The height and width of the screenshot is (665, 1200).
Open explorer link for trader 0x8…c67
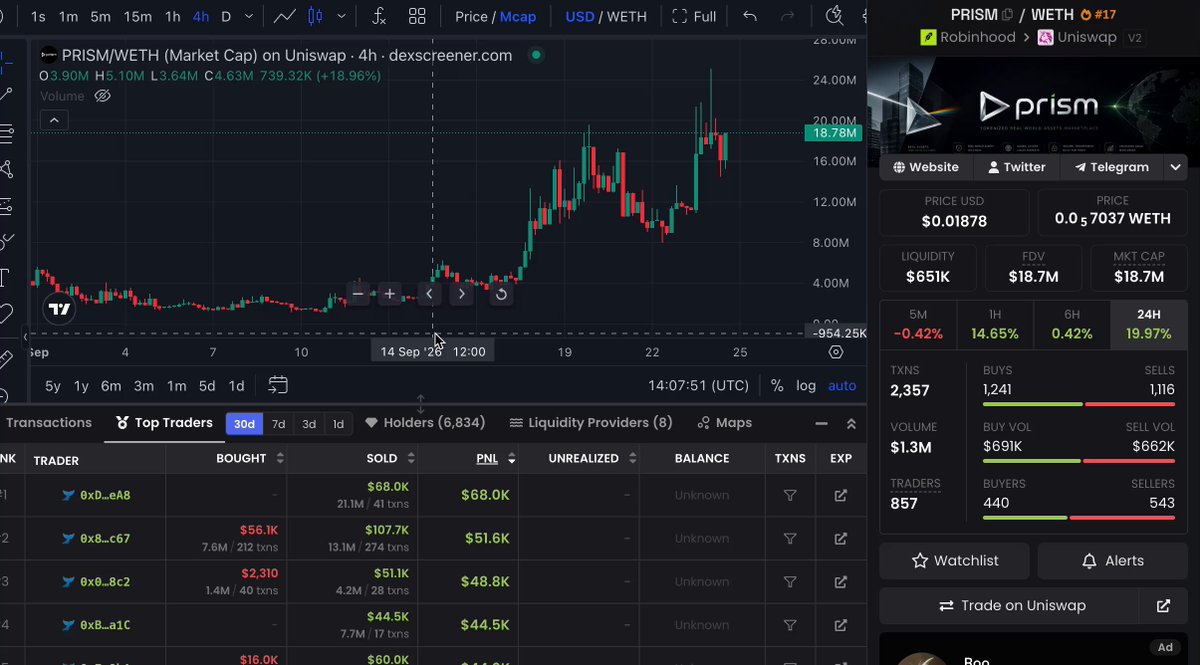[841, 538]
